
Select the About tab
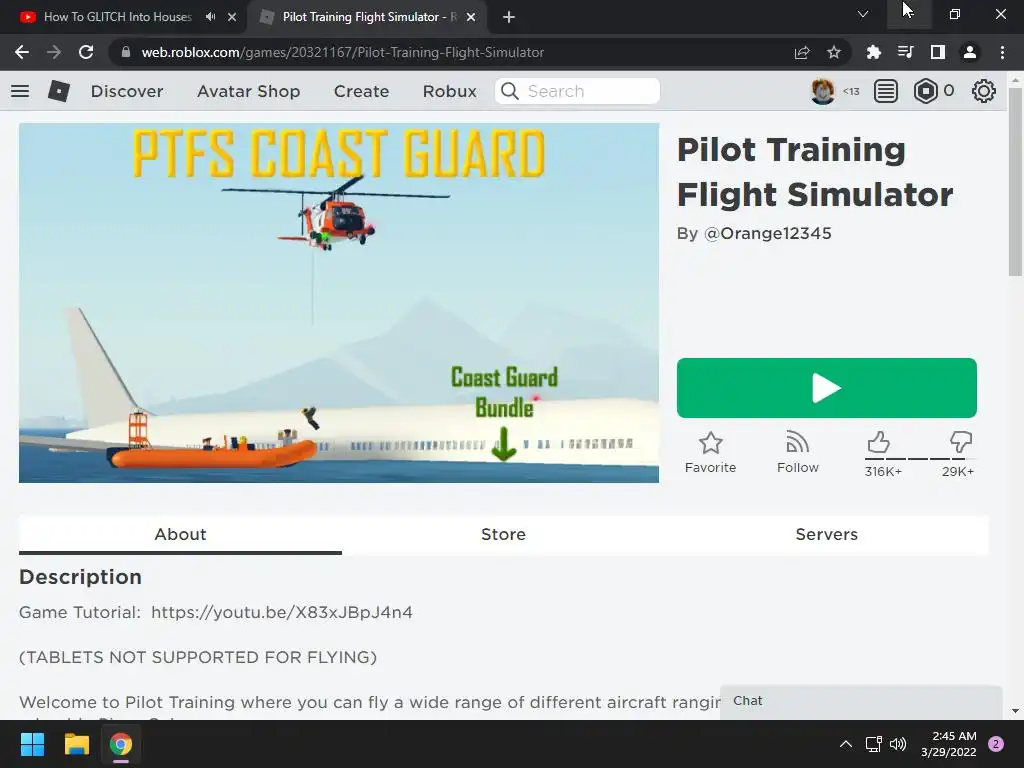click(180, 534)
